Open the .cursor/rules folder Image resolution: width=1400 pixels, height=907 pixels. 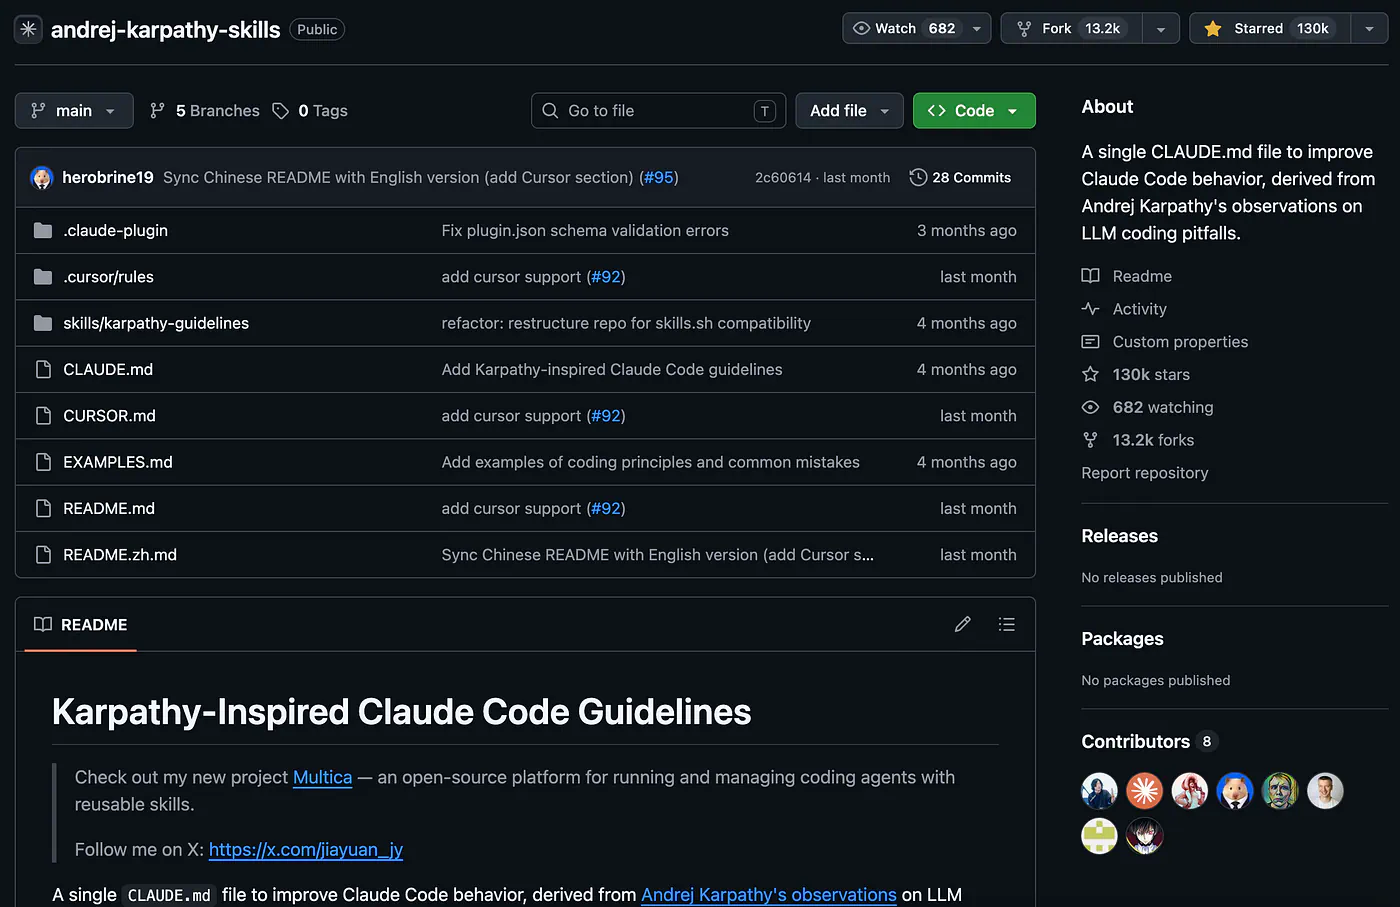click(109, 277)
